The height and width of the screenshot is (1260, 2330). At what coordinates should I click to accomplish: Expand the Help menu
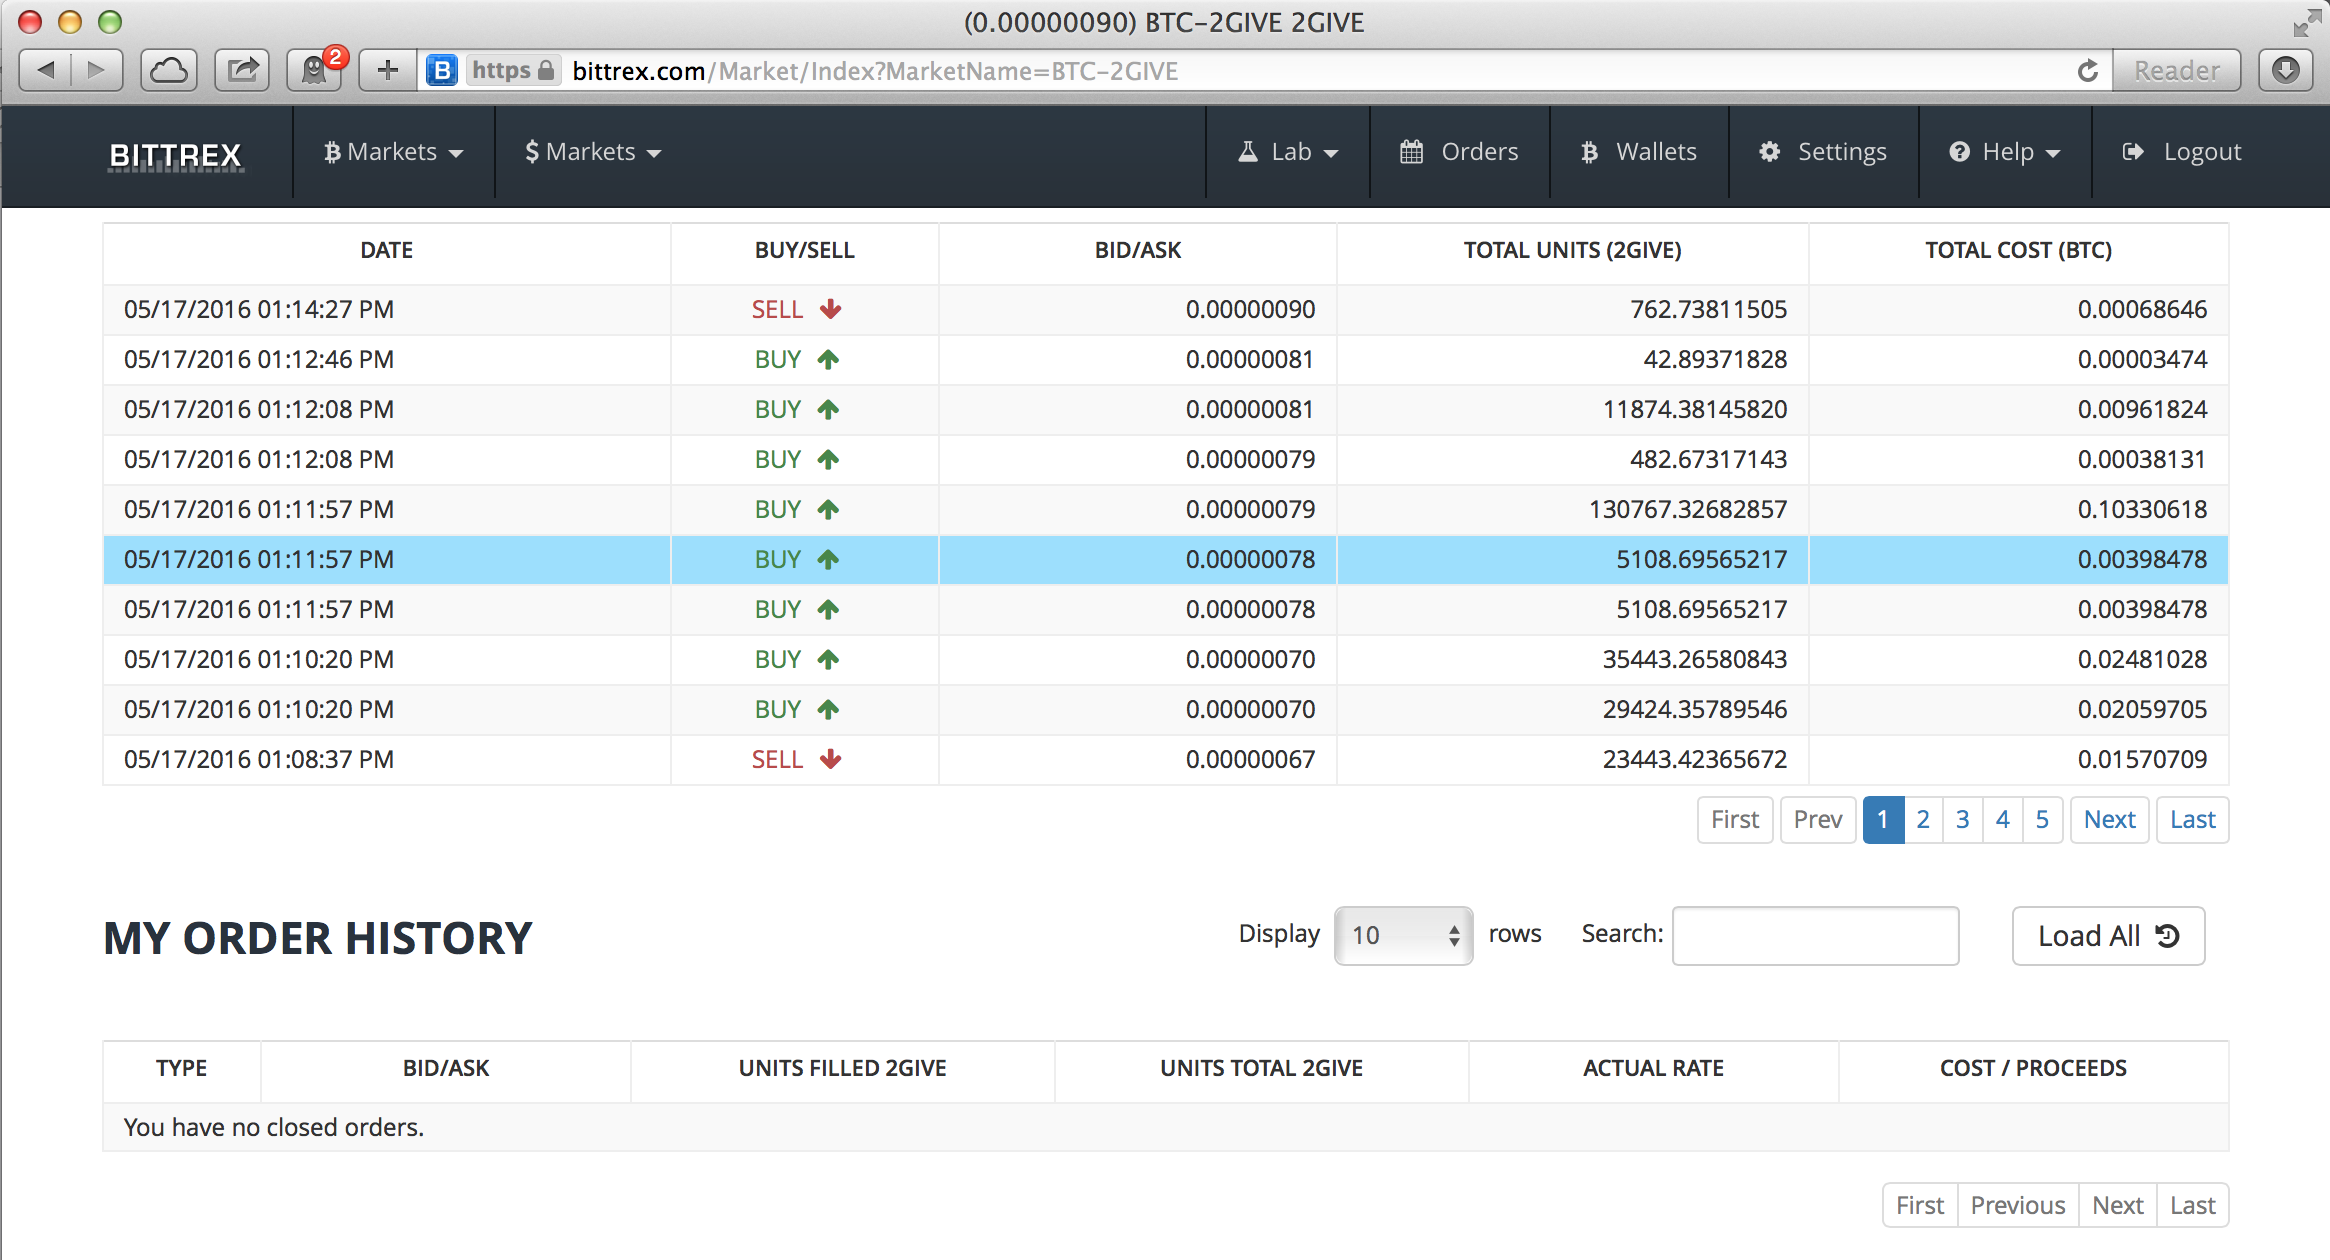tap(2005, 152)
